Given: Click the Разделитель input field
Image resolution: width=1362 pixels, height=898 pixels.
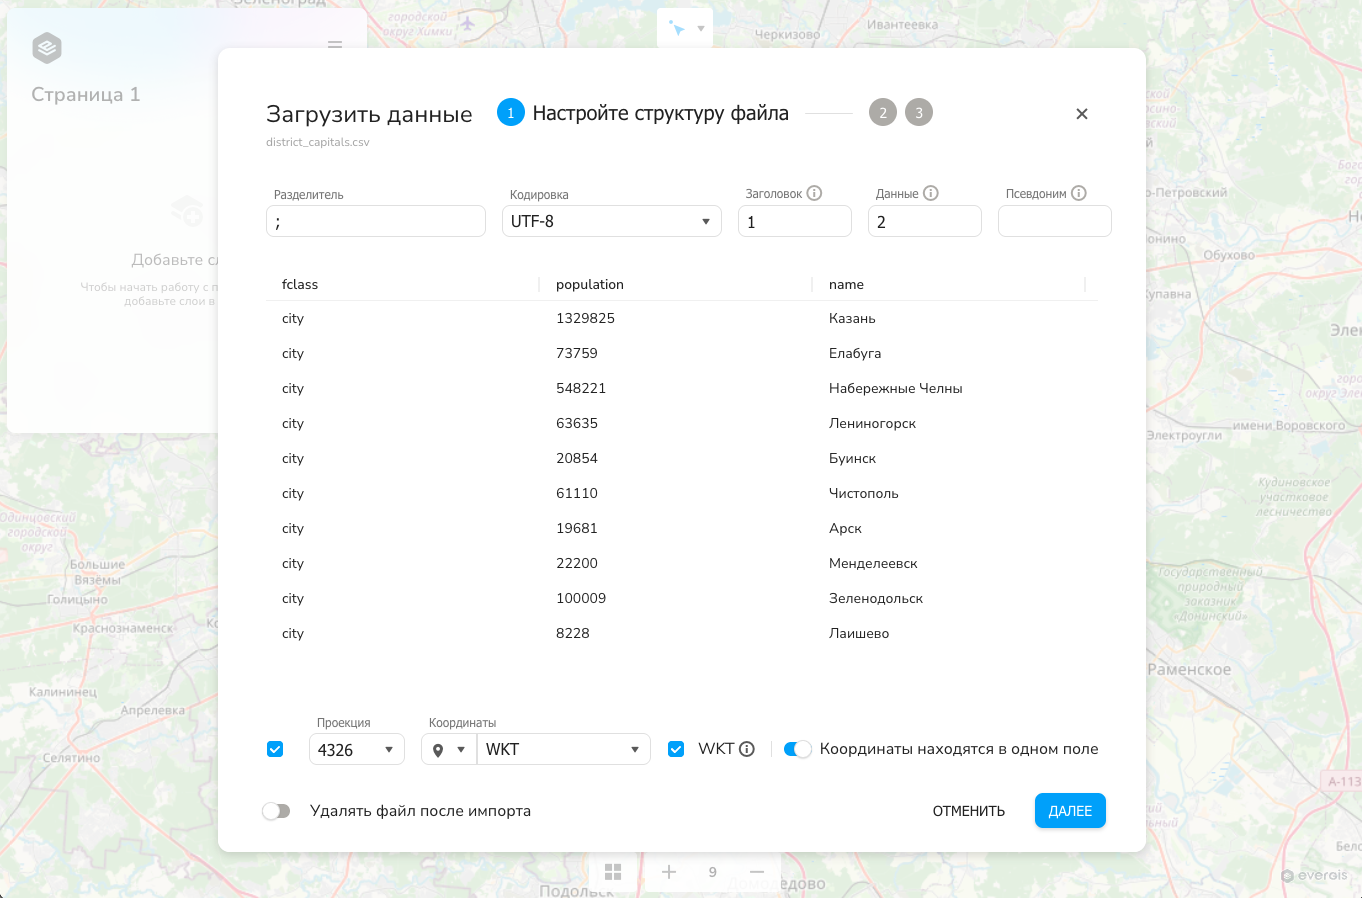Looking at the screenshot, I should tap(376, 221).
